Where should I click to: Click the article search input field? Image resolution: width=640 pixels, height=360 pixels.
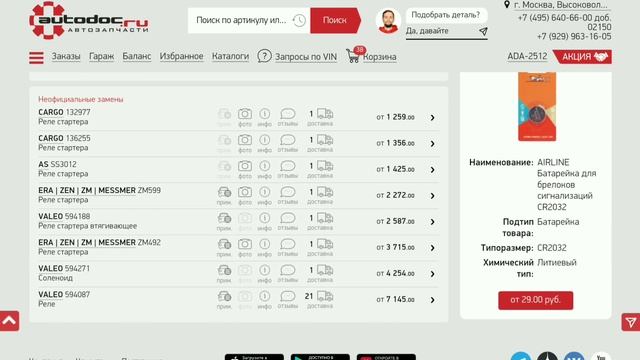tap(242, 20)
